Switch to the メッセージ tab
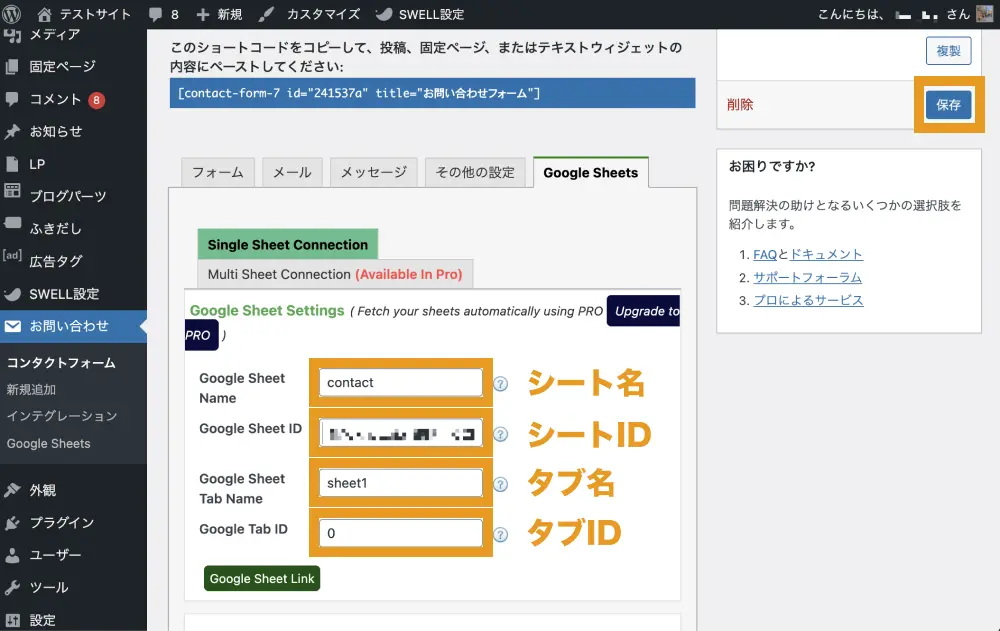Viewport: 1000px width, 631px height. [x=373, y=172]
